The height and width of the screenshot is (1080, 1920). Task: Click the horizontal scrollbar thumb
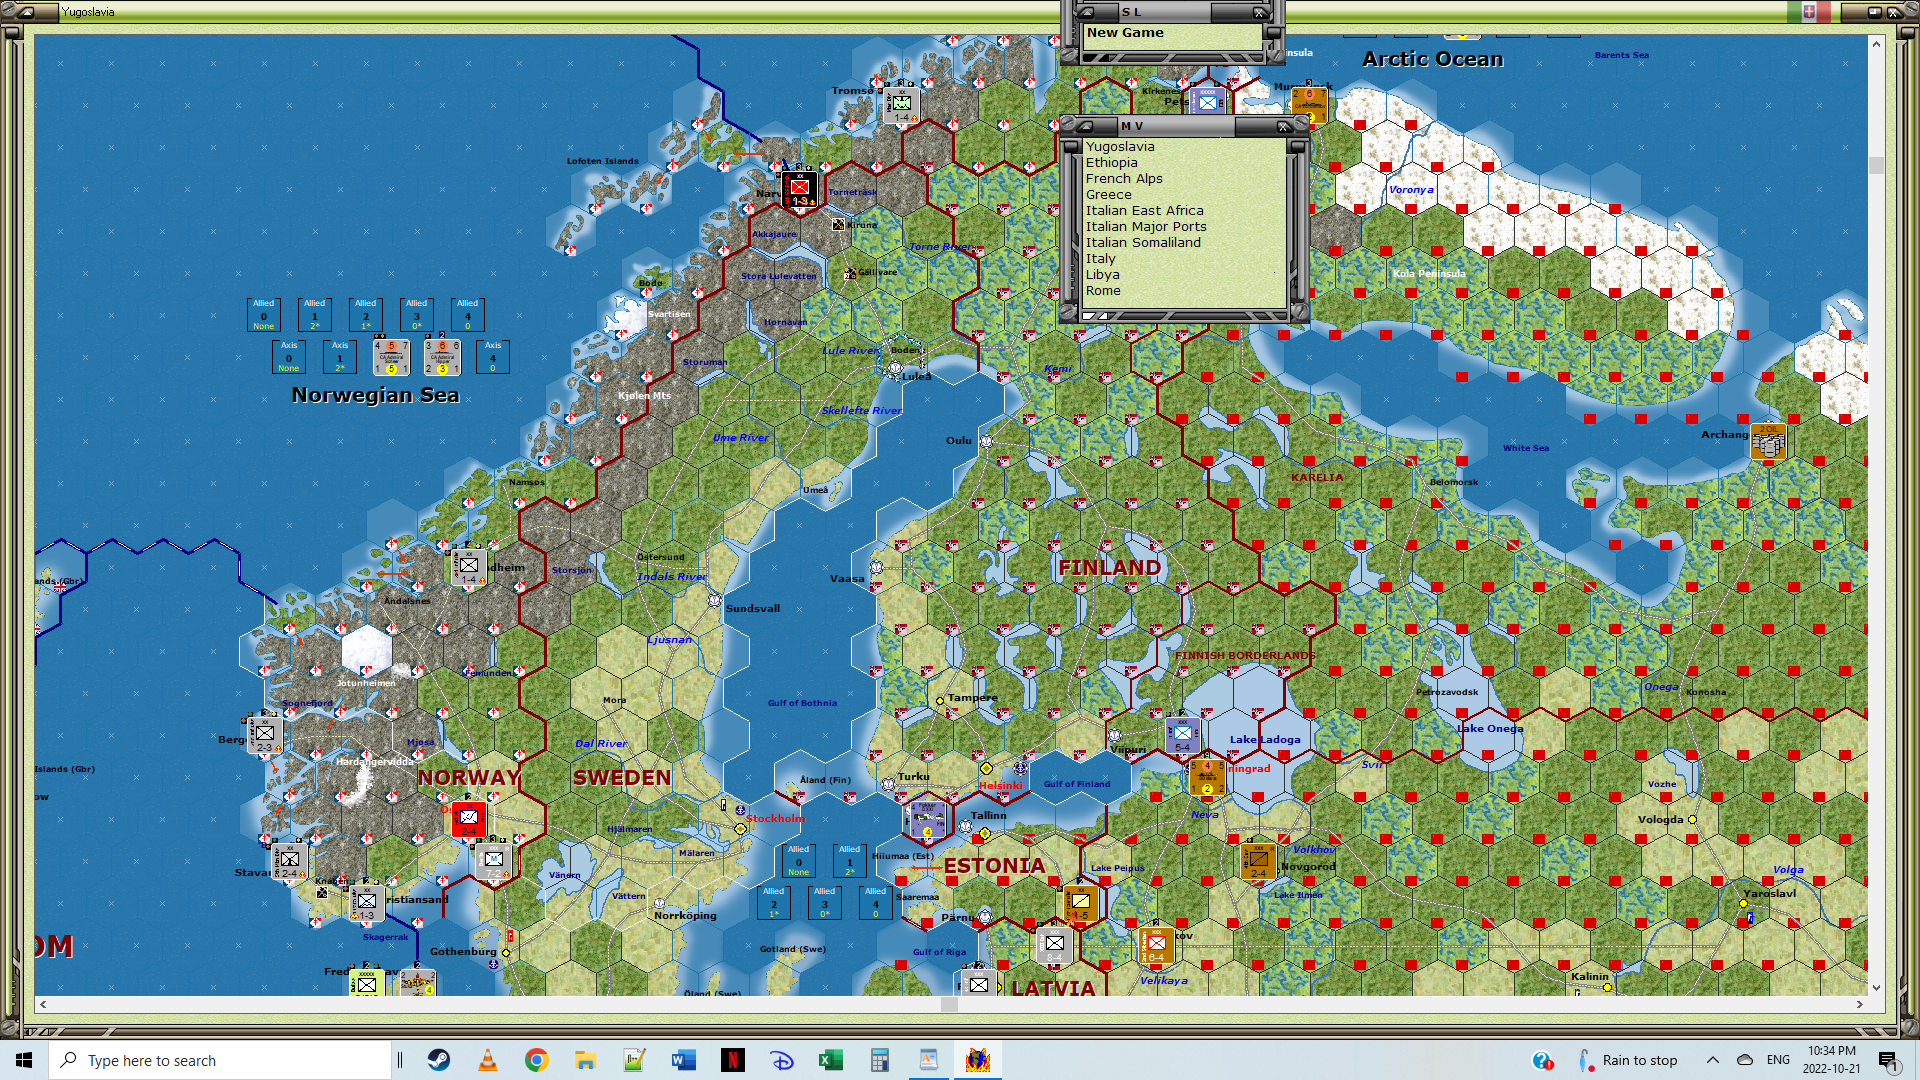click(x=949, y=1004)
